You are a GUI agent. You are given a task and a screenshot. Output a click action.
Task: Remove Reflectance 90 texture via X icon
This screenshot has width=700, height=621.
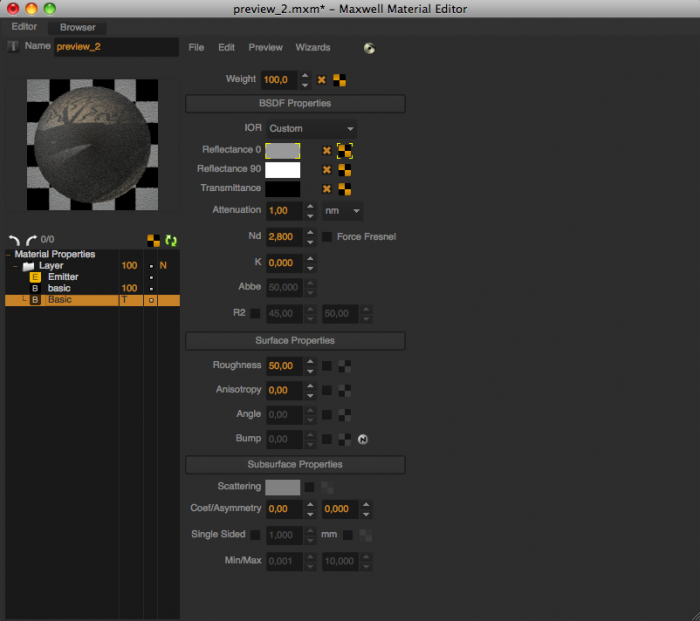click(x=327, y=170)
